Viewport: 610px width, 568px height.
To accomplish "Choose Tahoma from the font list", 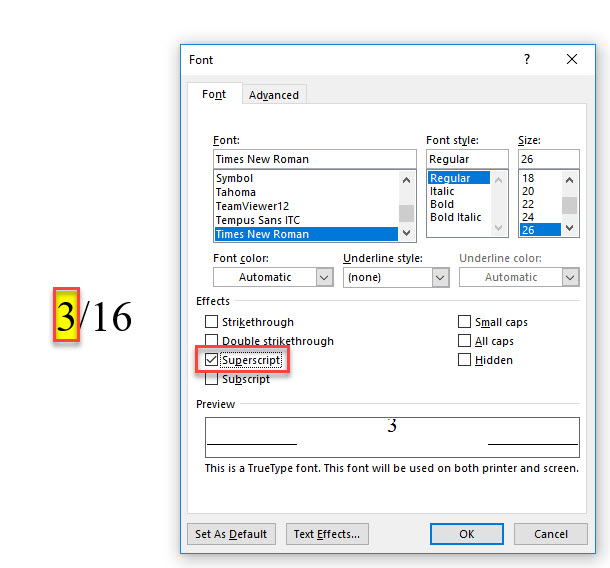I will pyautogui.click(x=236, y=192).
